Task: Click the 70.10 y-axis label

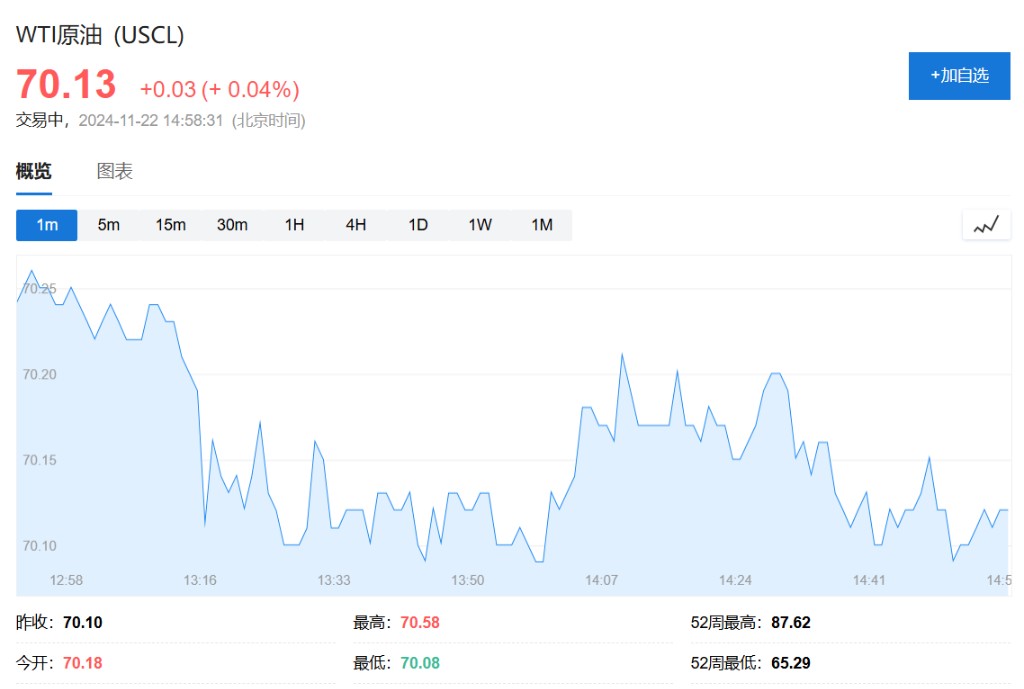Action: pyautogui.click(x=40, y=546)
